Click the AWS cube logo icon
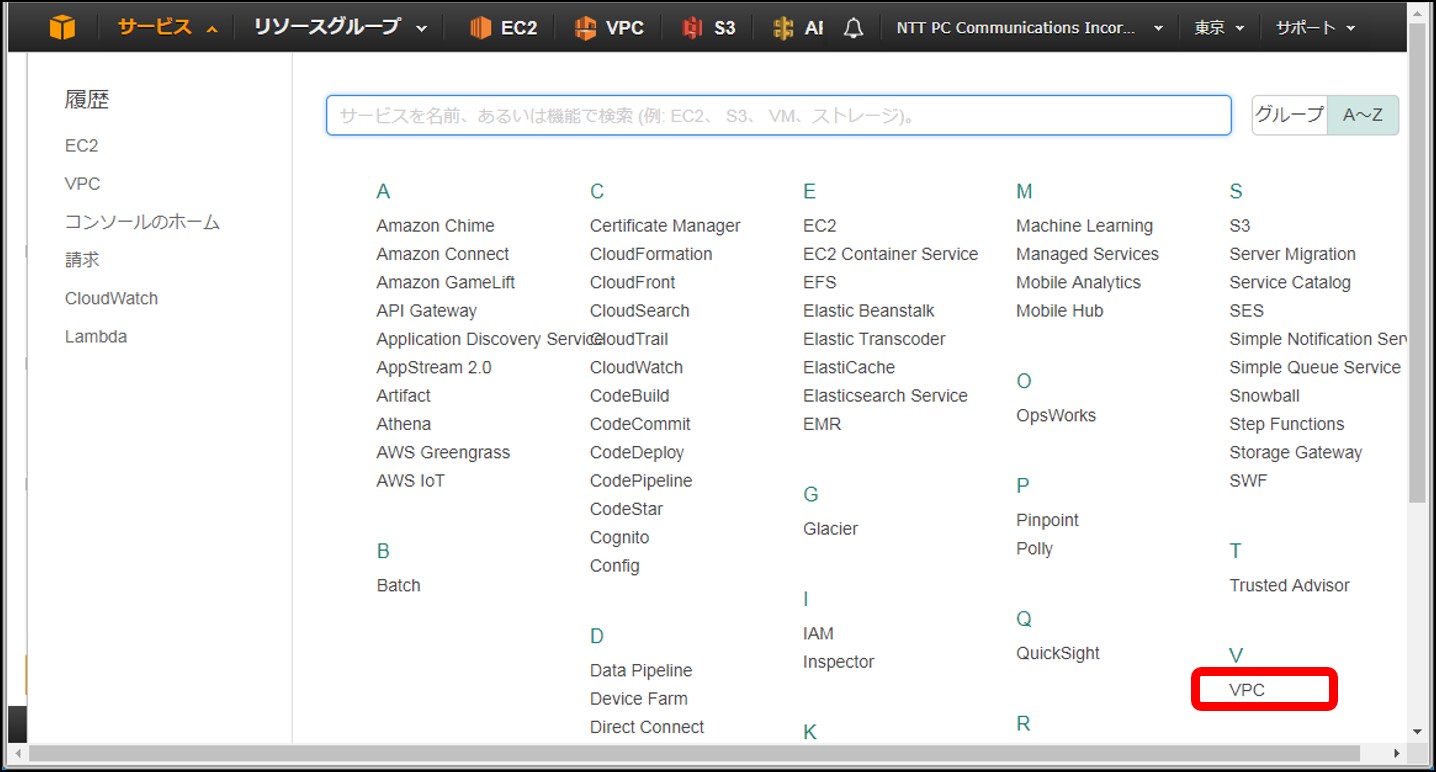The height and width of the screenshot is (772, 1436). tap(62, 27)
